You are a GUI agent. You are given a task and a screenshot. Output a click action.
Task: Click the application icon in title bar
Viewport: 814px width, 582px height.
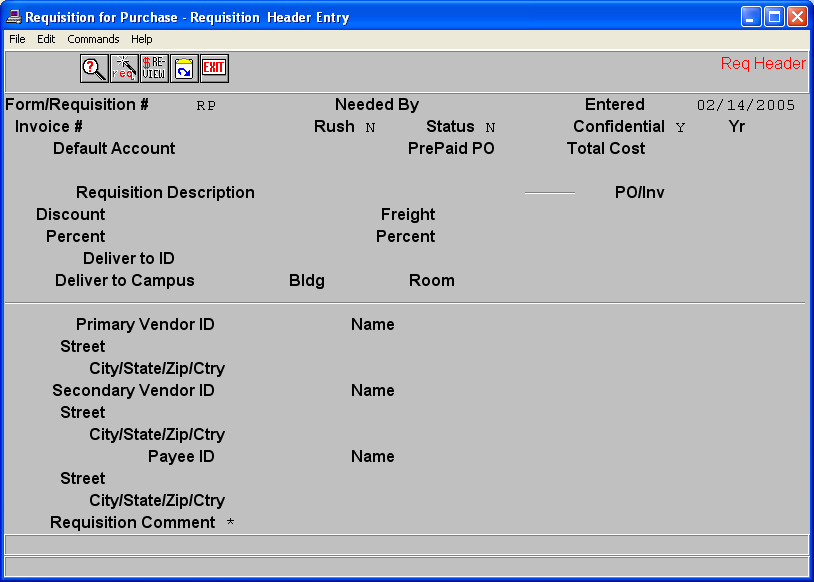click(13, 17)
